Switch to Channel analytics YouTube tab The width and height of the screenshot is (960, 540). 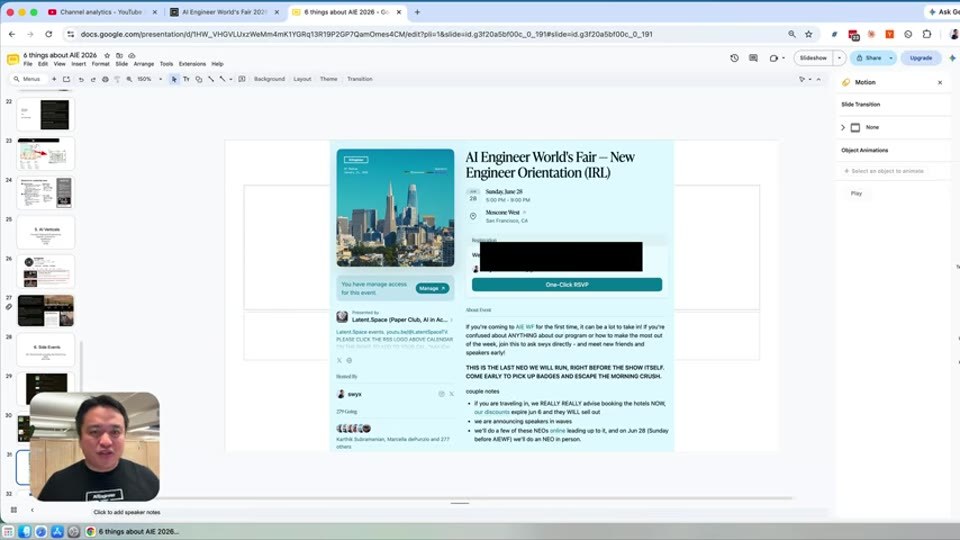point(102,12)
